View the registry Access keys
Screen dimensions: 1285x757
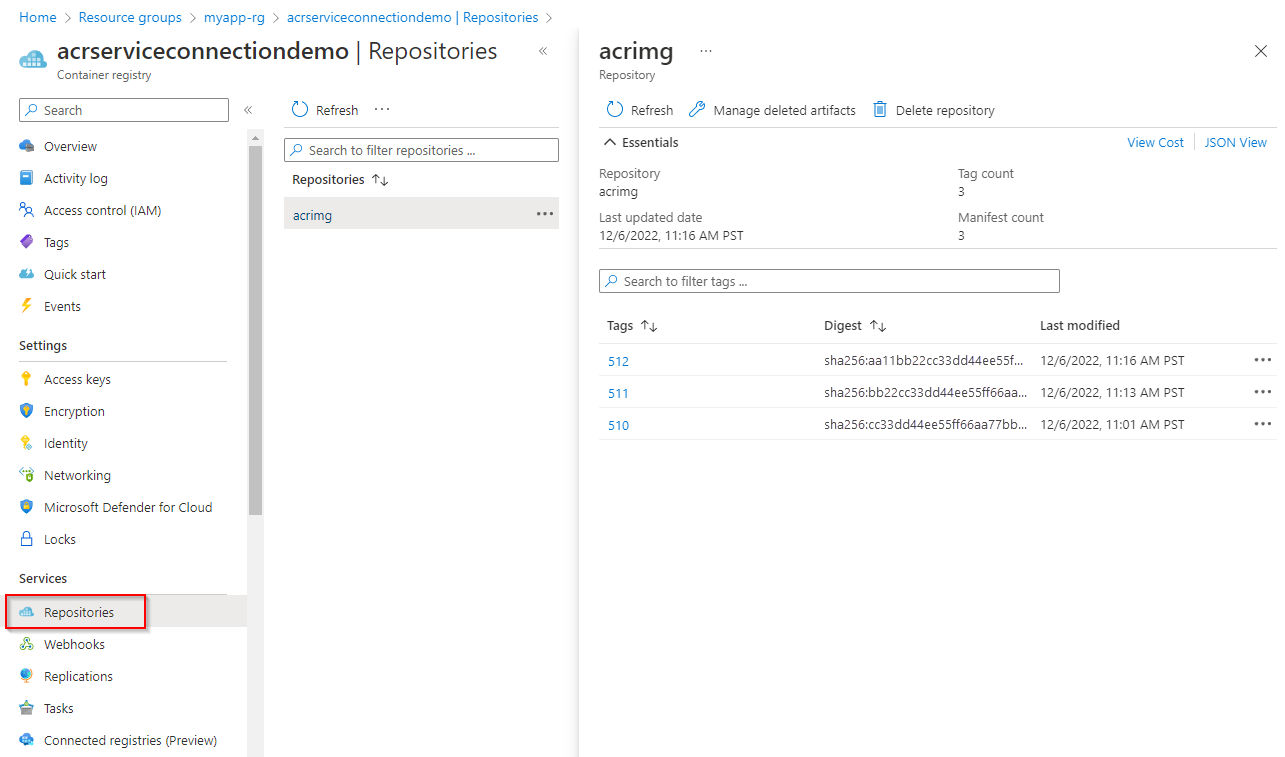[x=77, y=378]
